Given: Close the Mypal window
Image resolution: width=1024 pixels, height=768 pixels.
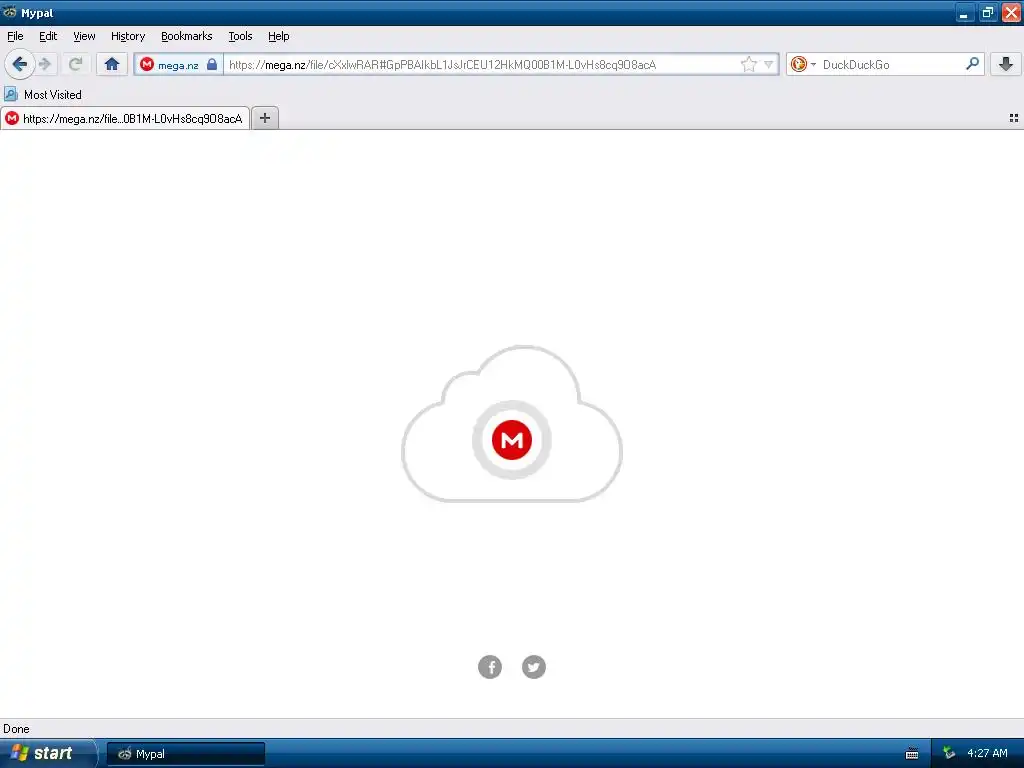Looking at the screenshot, I should pos(1011,12).
